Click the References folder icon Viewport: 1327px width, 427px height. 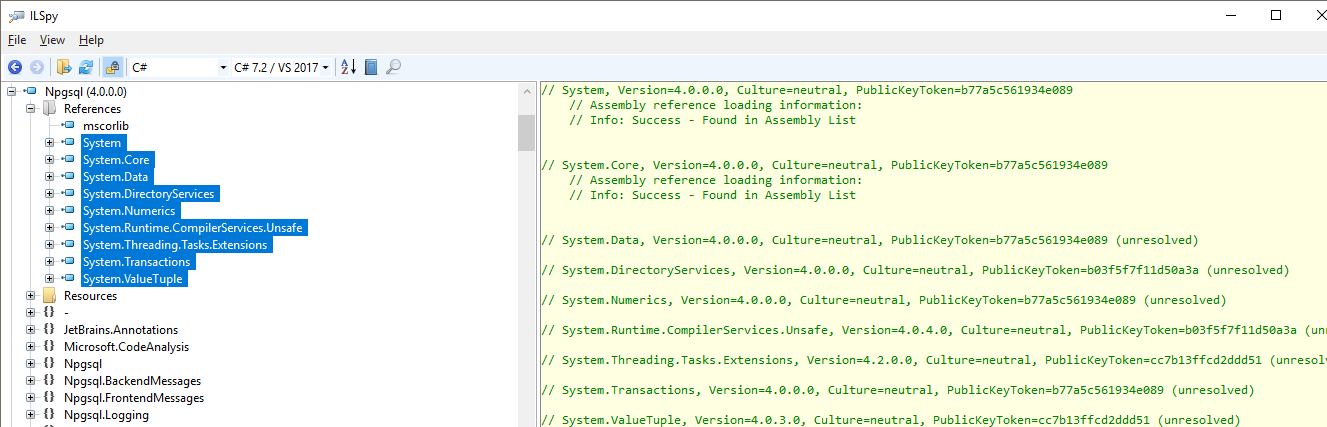49,109
